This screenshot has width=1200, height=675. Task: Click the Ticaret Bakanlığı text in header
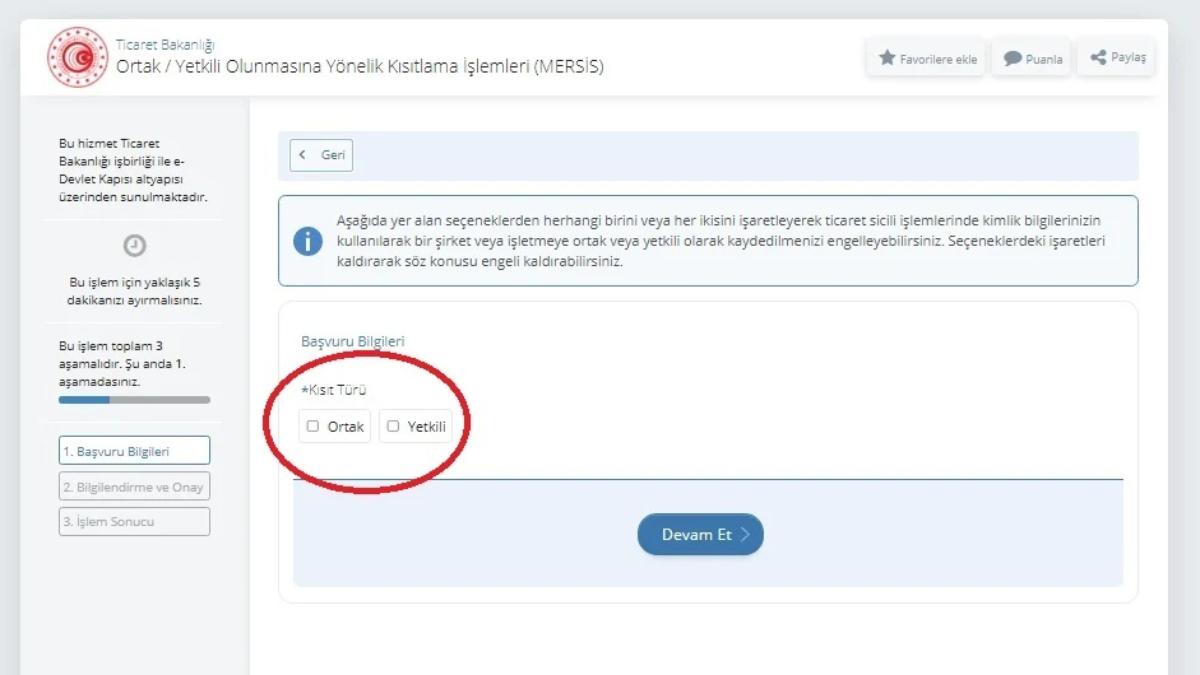(x=165, y=45)
